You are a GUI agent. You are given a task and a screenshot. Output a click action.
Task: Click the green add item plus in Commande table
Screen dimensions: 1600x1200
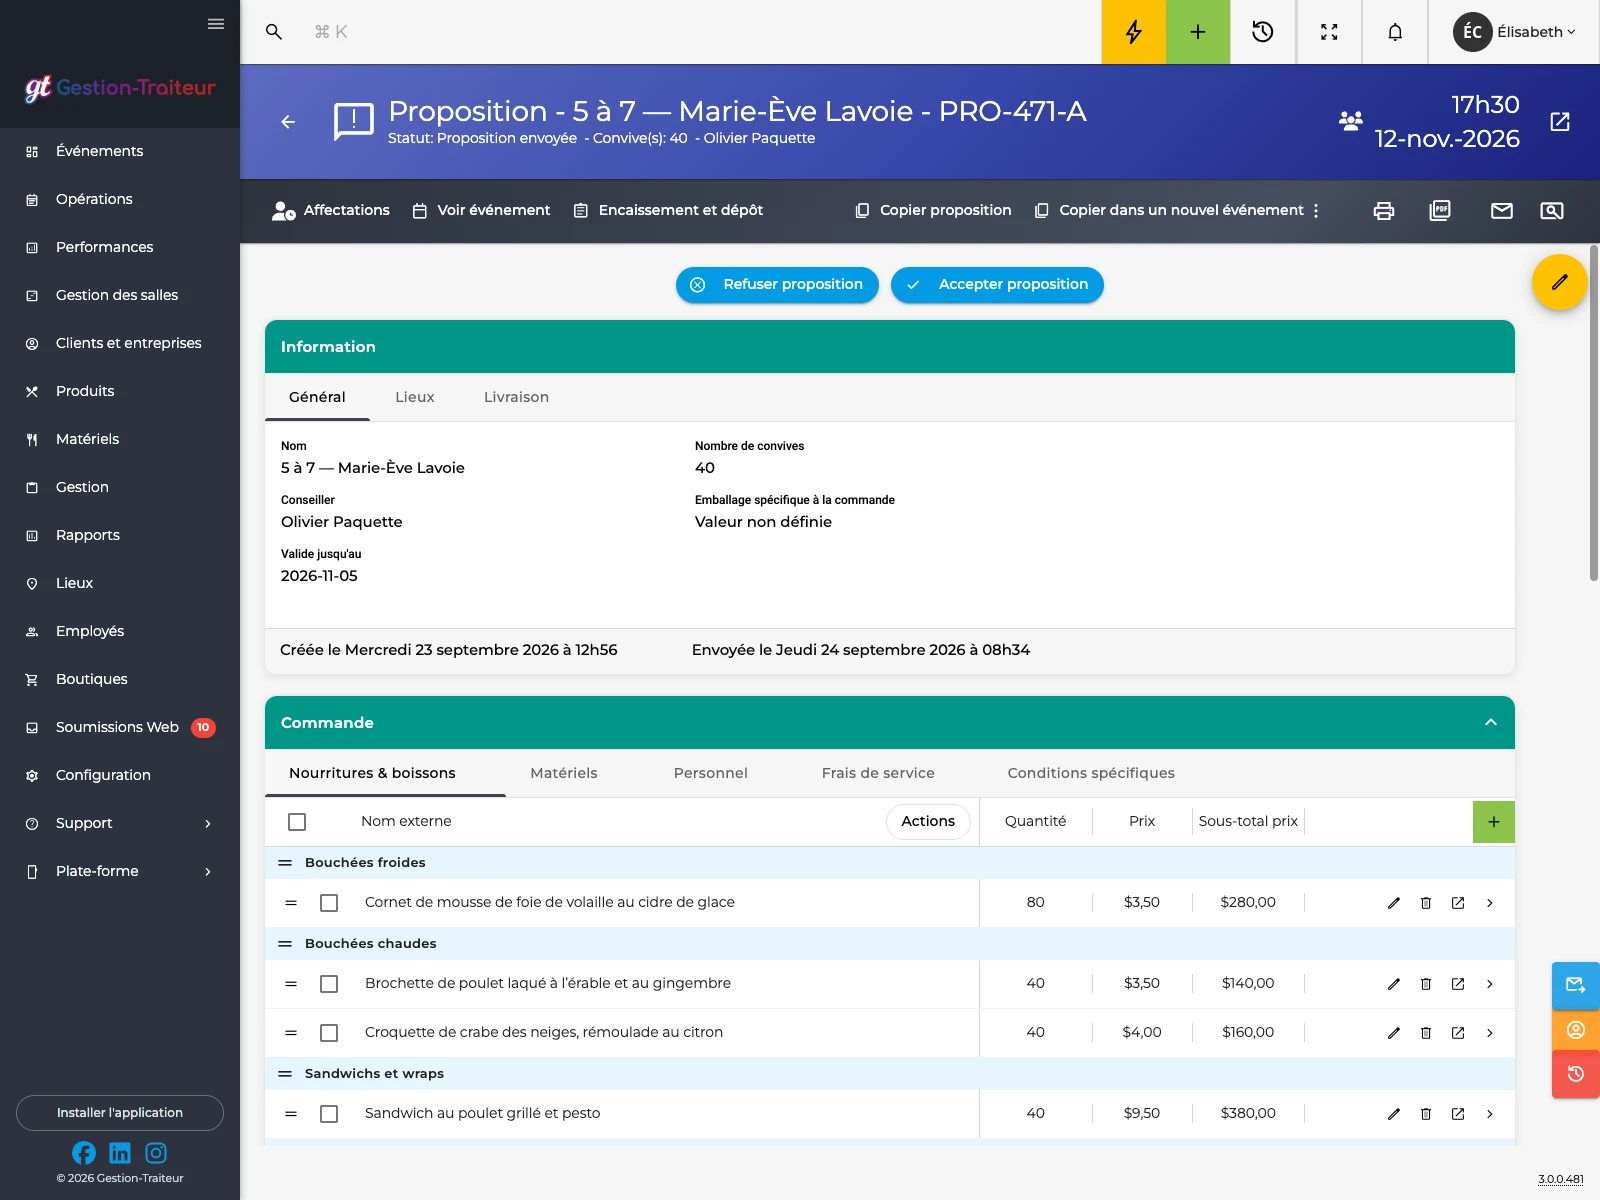pos(1494,822)
